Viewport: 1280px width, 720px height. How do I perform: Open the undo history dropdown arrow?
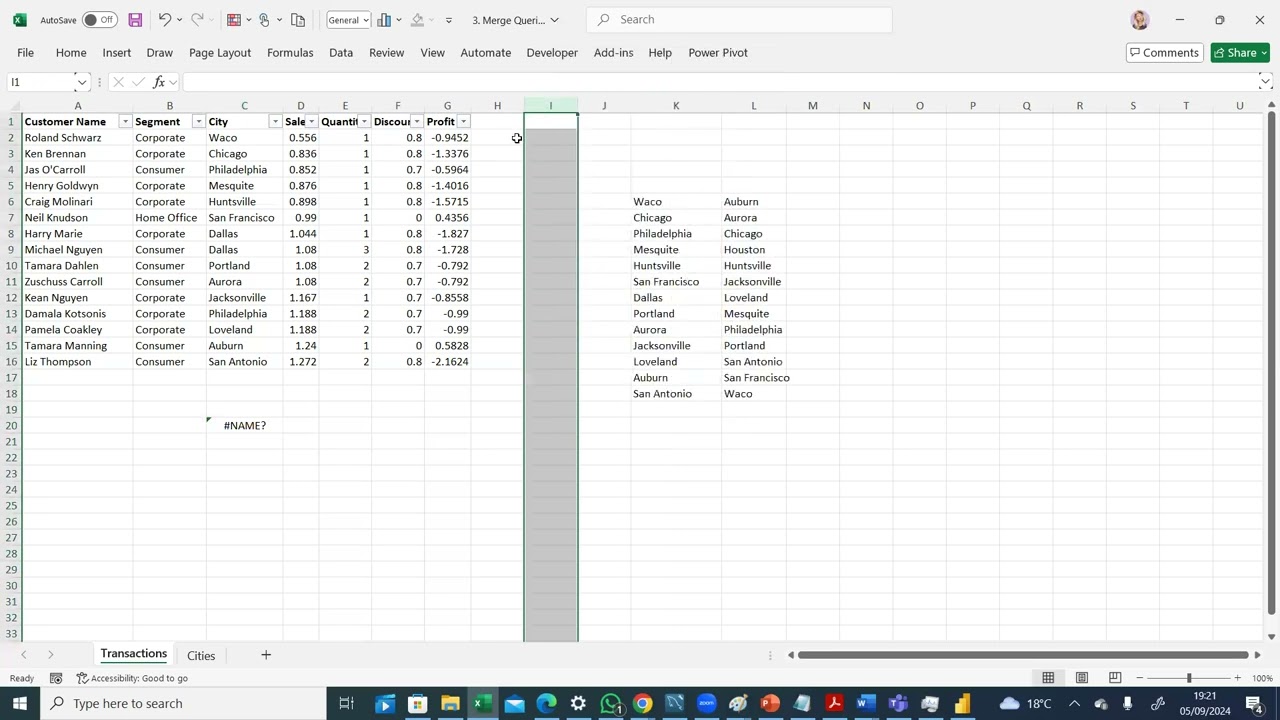(180, 20)
